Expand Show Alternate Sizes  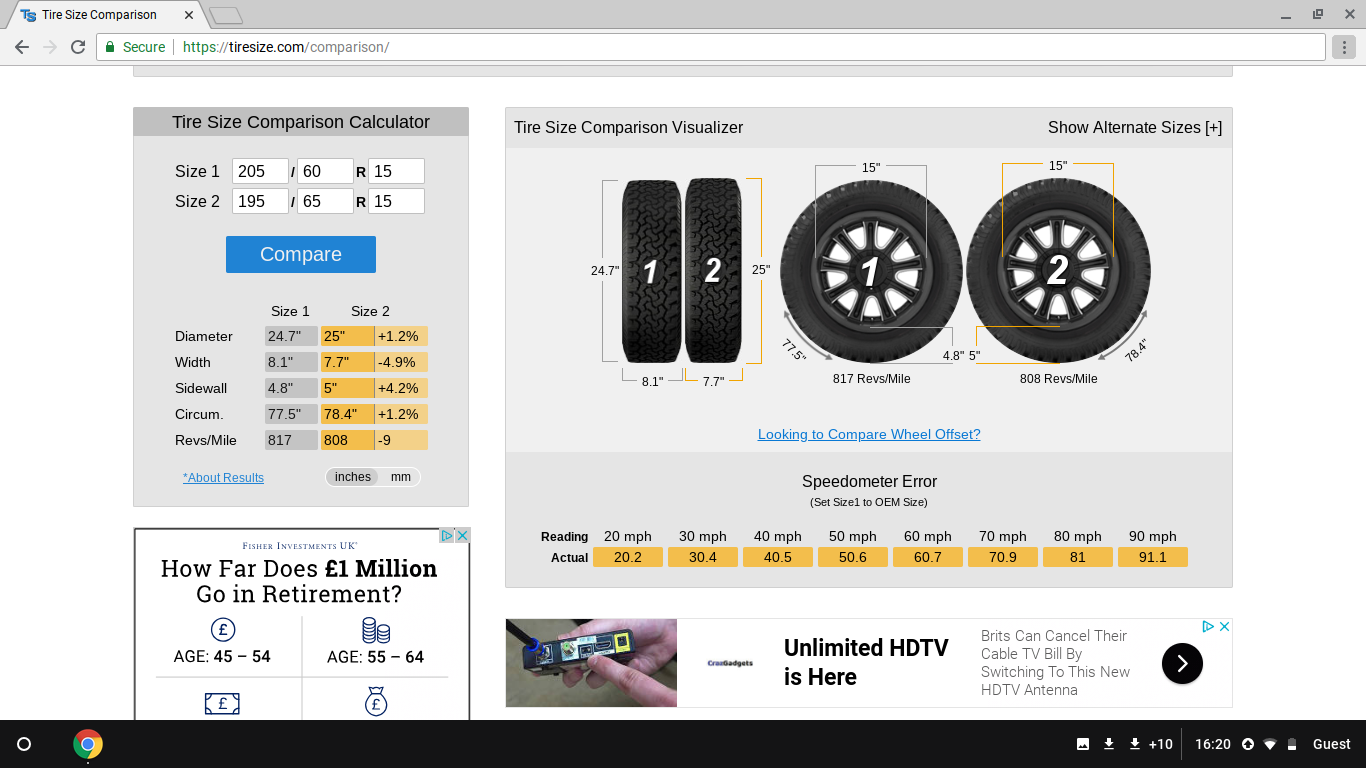[1135, 127]
